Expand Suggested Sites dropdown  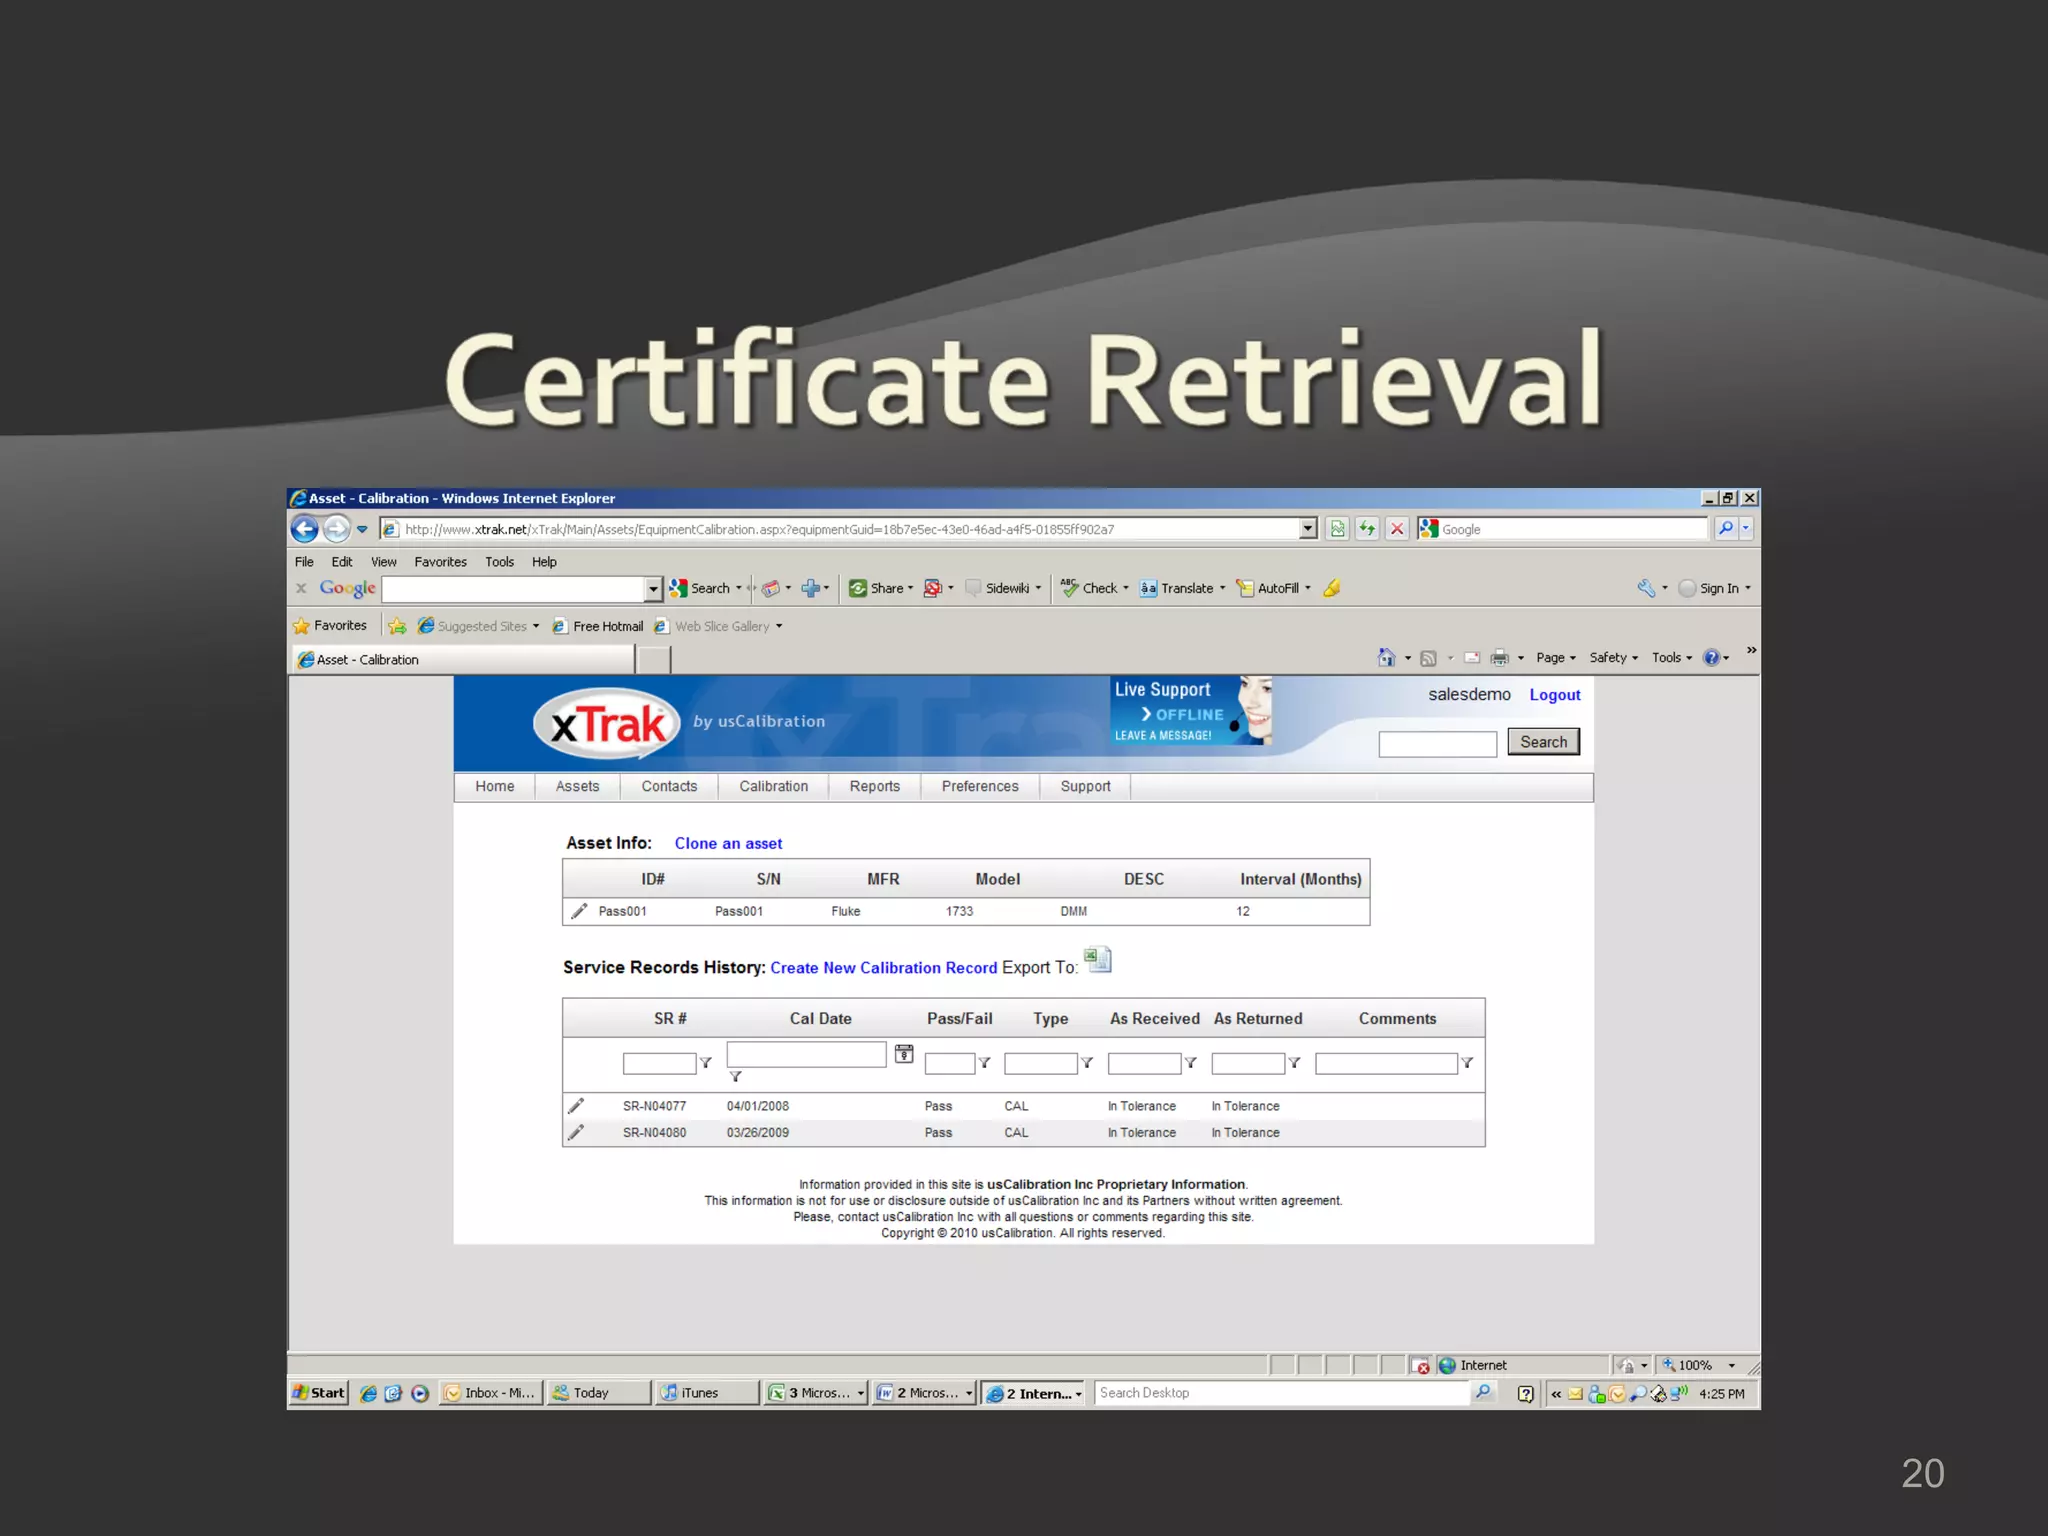pyautogui.click(x=536, y=627)
